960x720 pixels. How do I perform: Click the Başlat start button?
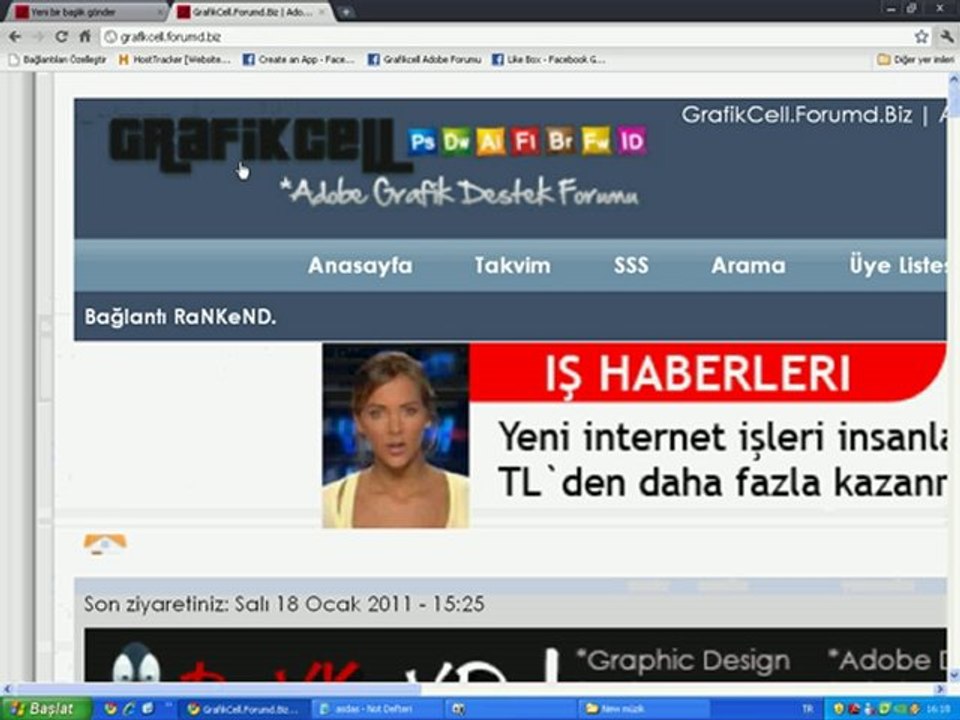click(x=46, y=709)
